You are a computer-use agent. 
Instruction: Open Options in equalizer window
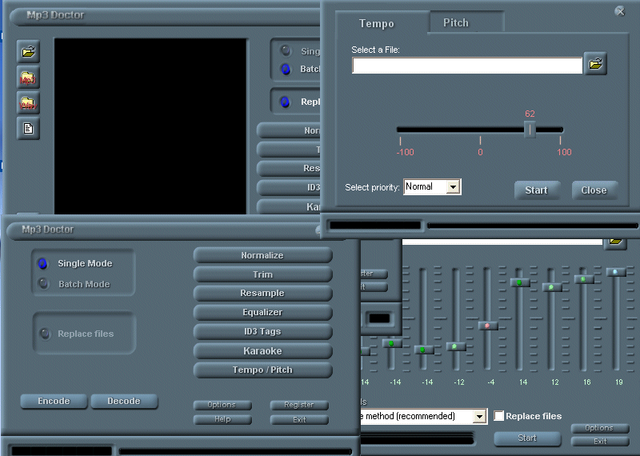coord(600,428)
